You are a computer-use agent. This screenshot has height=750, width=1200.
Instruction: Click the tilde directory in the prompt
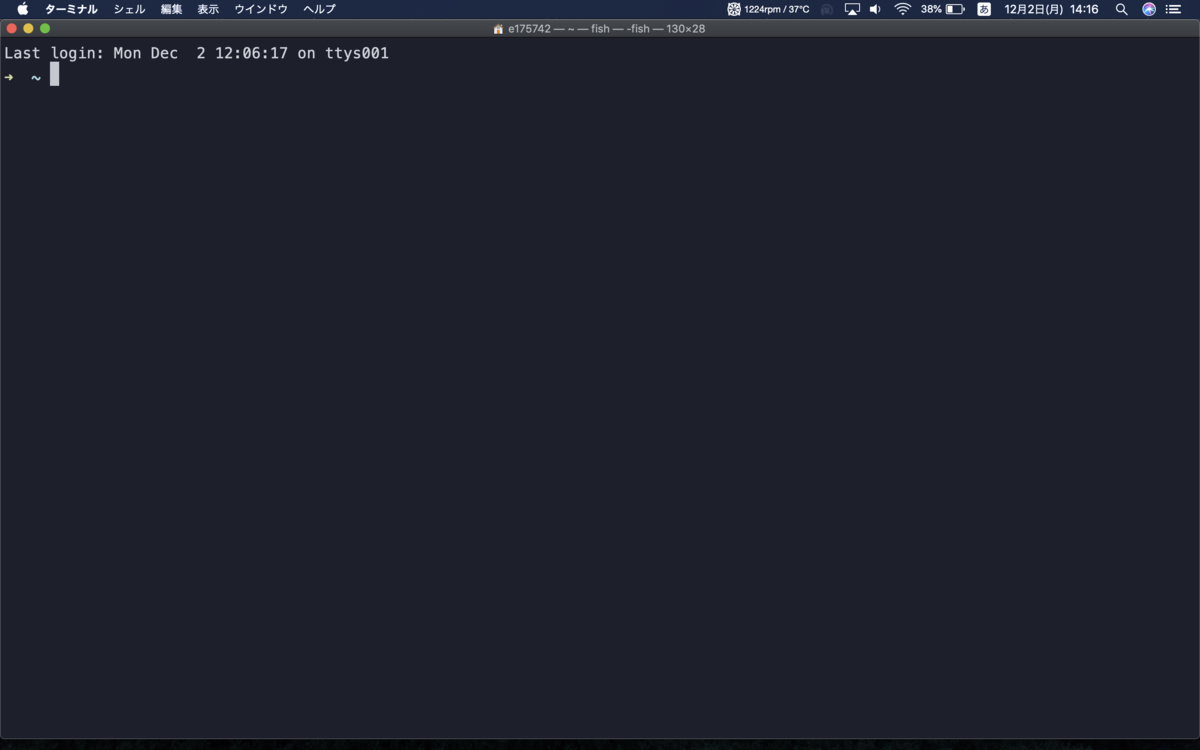[x=35, y=77]
